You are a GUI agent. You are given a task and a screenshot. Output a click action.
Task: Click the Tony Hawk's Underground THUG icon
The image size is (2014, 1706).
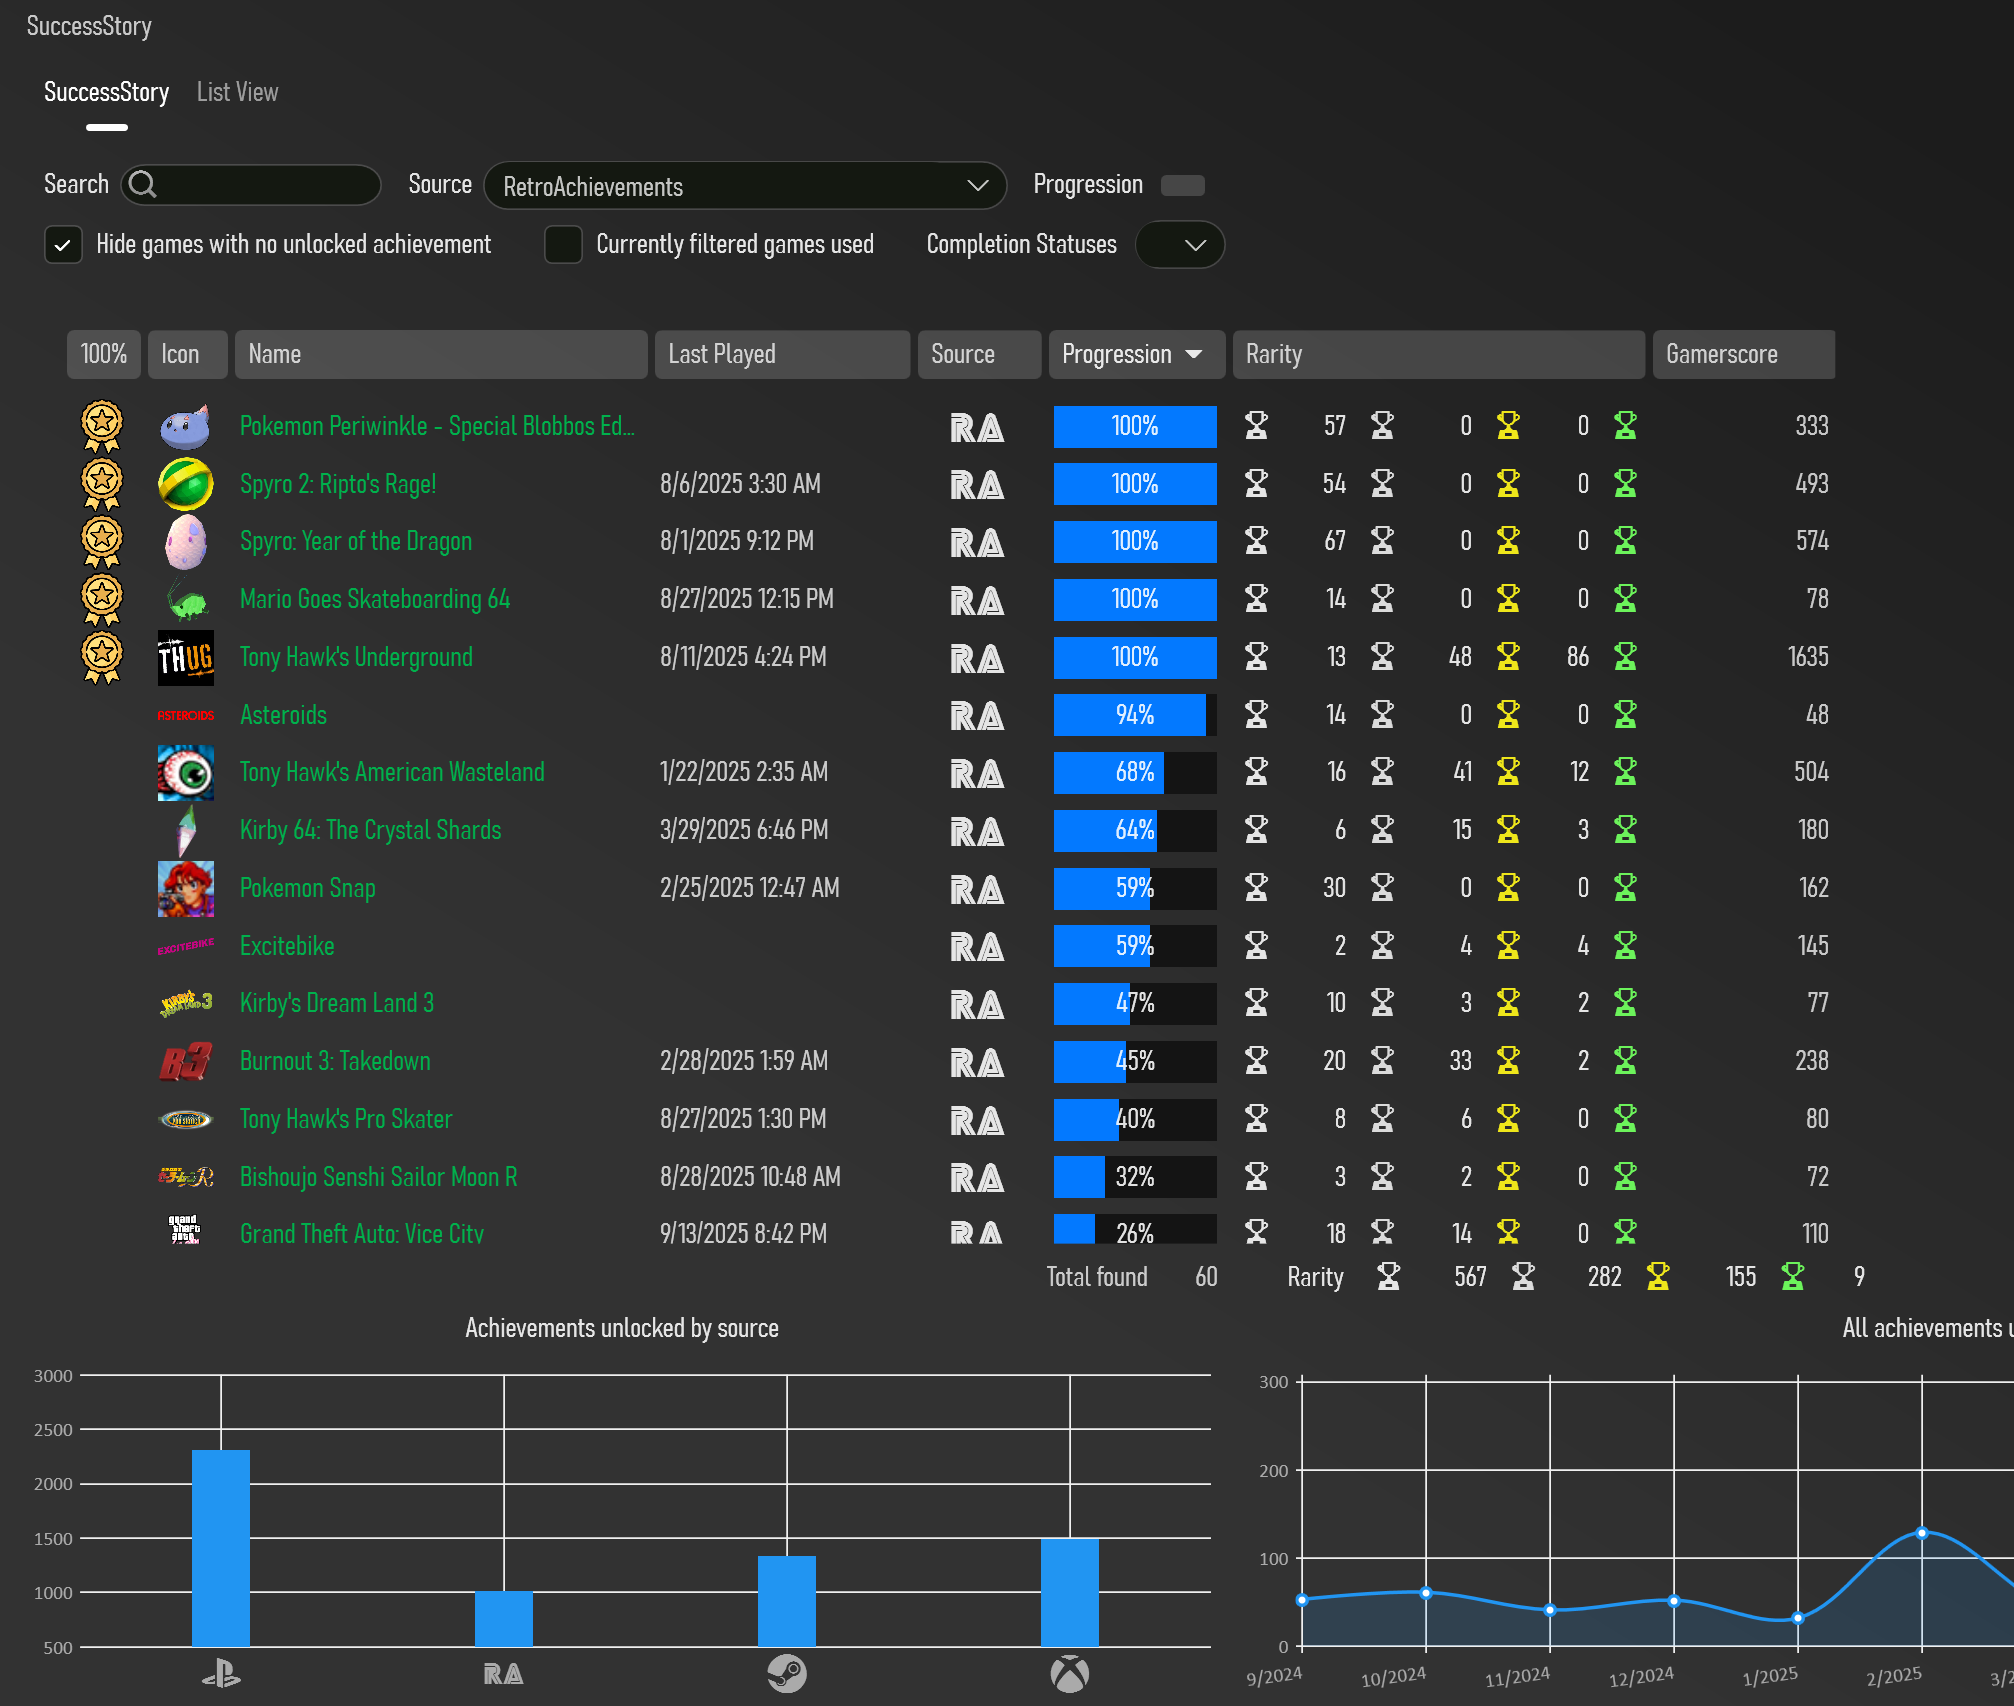click(185, 658)
